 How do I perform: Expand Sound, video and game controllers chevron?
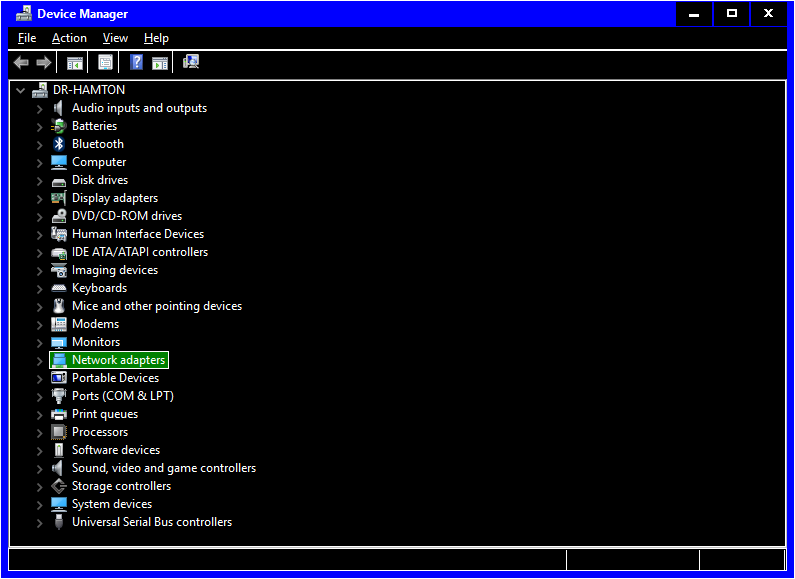(40, 469)
